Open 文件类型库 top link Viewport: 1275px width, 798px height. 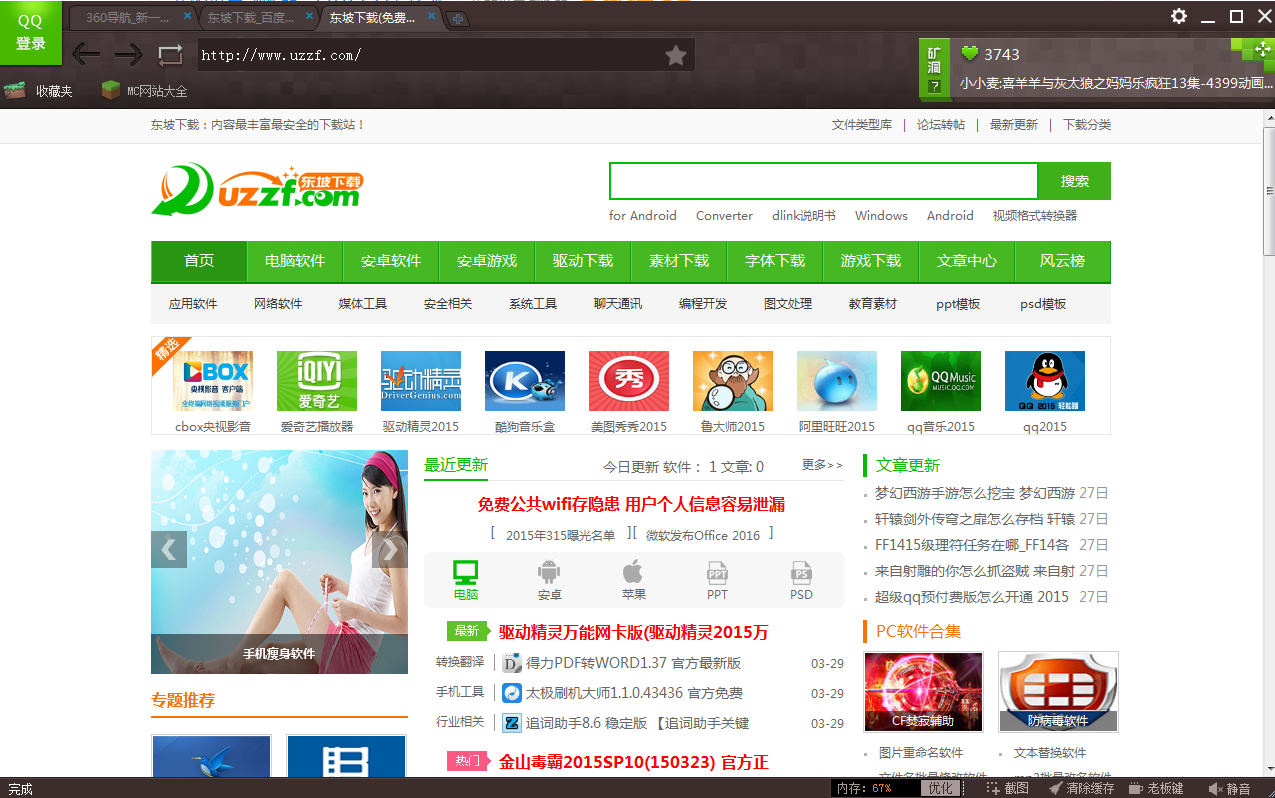point(862,125)
